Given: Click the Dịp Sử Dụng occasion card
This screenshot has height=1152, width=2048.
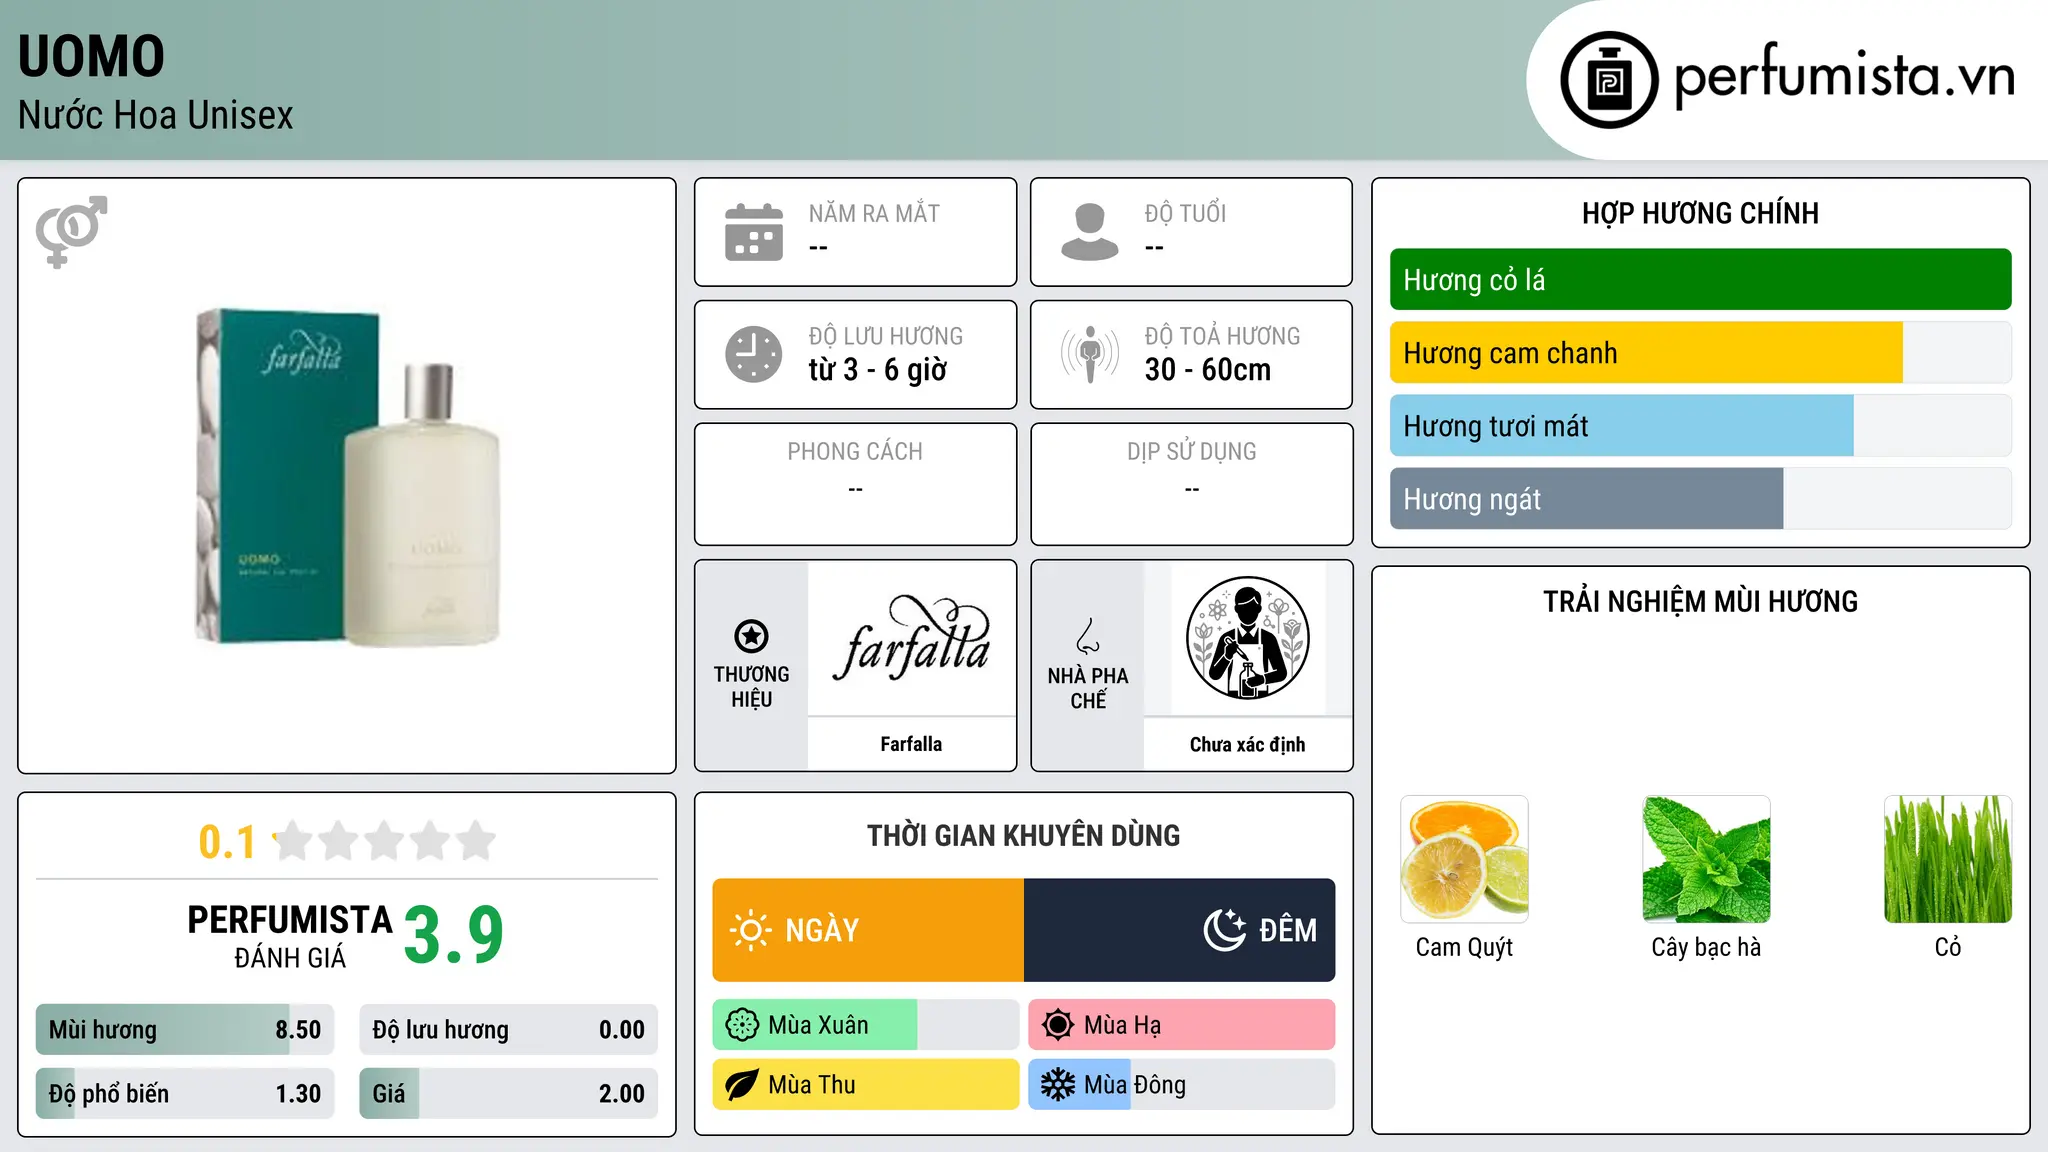Looking at the screenshot, I should coord(1192,484).
